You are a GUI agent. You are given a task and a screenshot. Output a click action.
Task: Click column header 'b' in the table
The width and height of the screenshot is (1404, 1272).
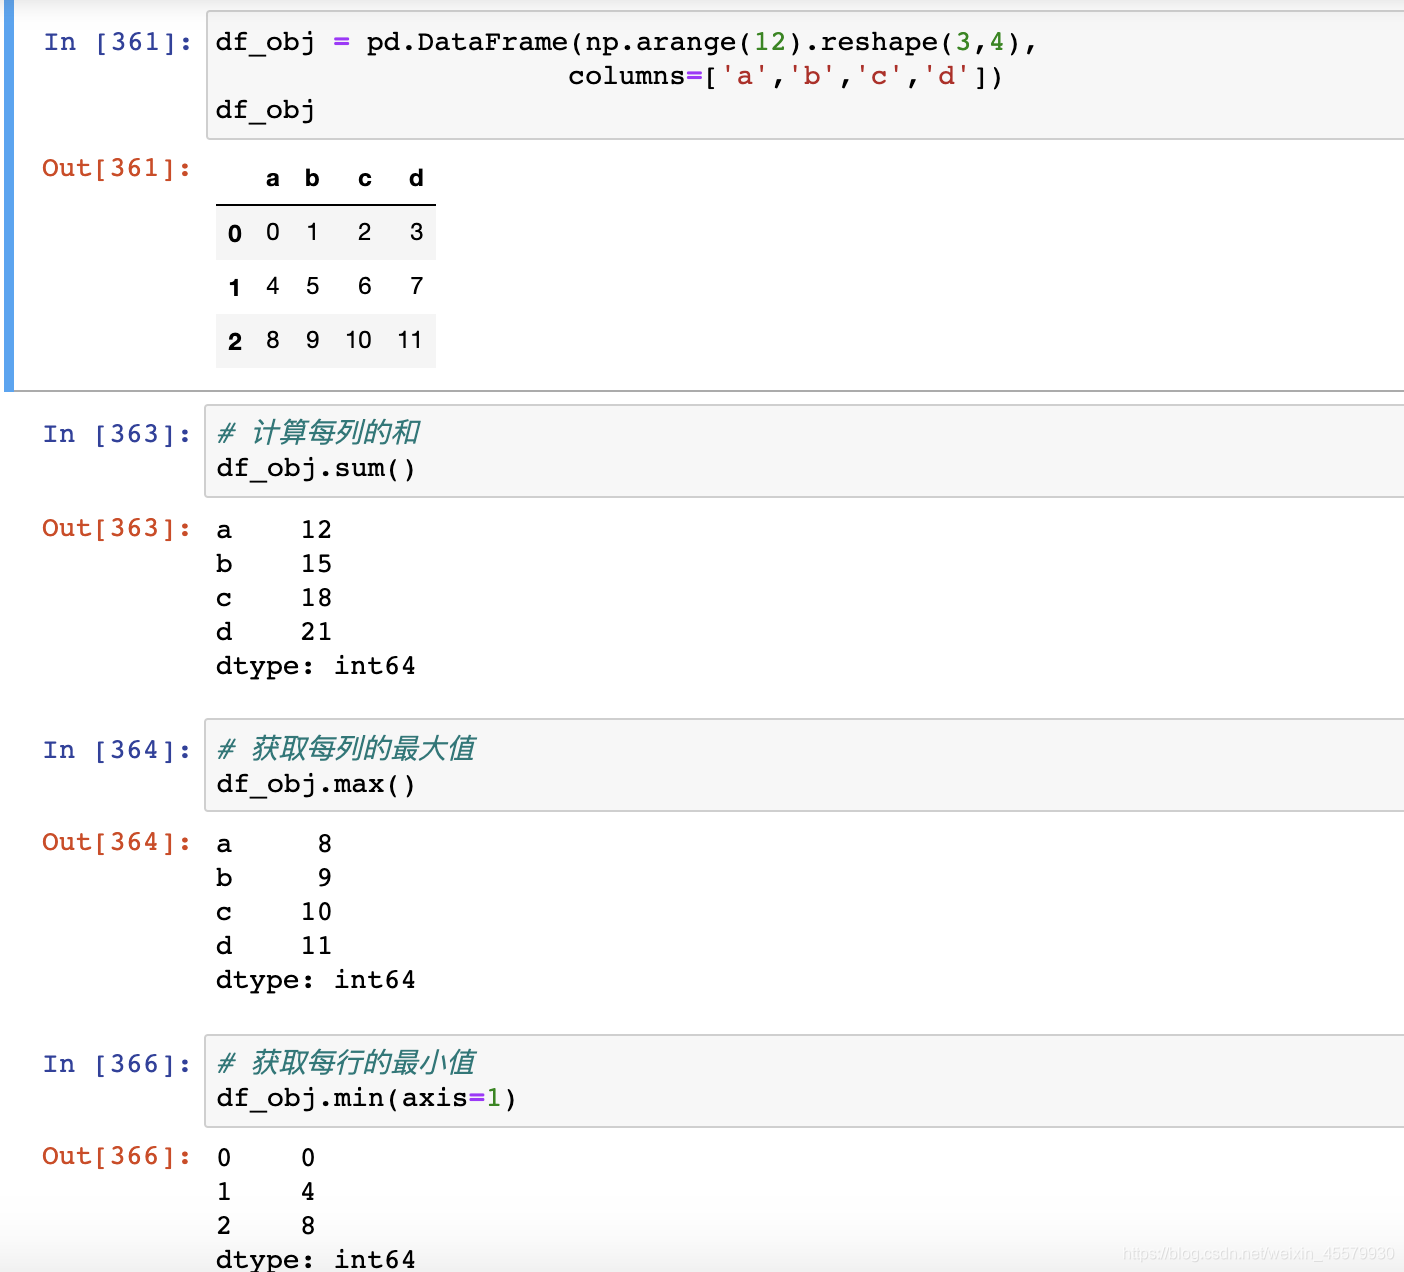coord(312,179)
